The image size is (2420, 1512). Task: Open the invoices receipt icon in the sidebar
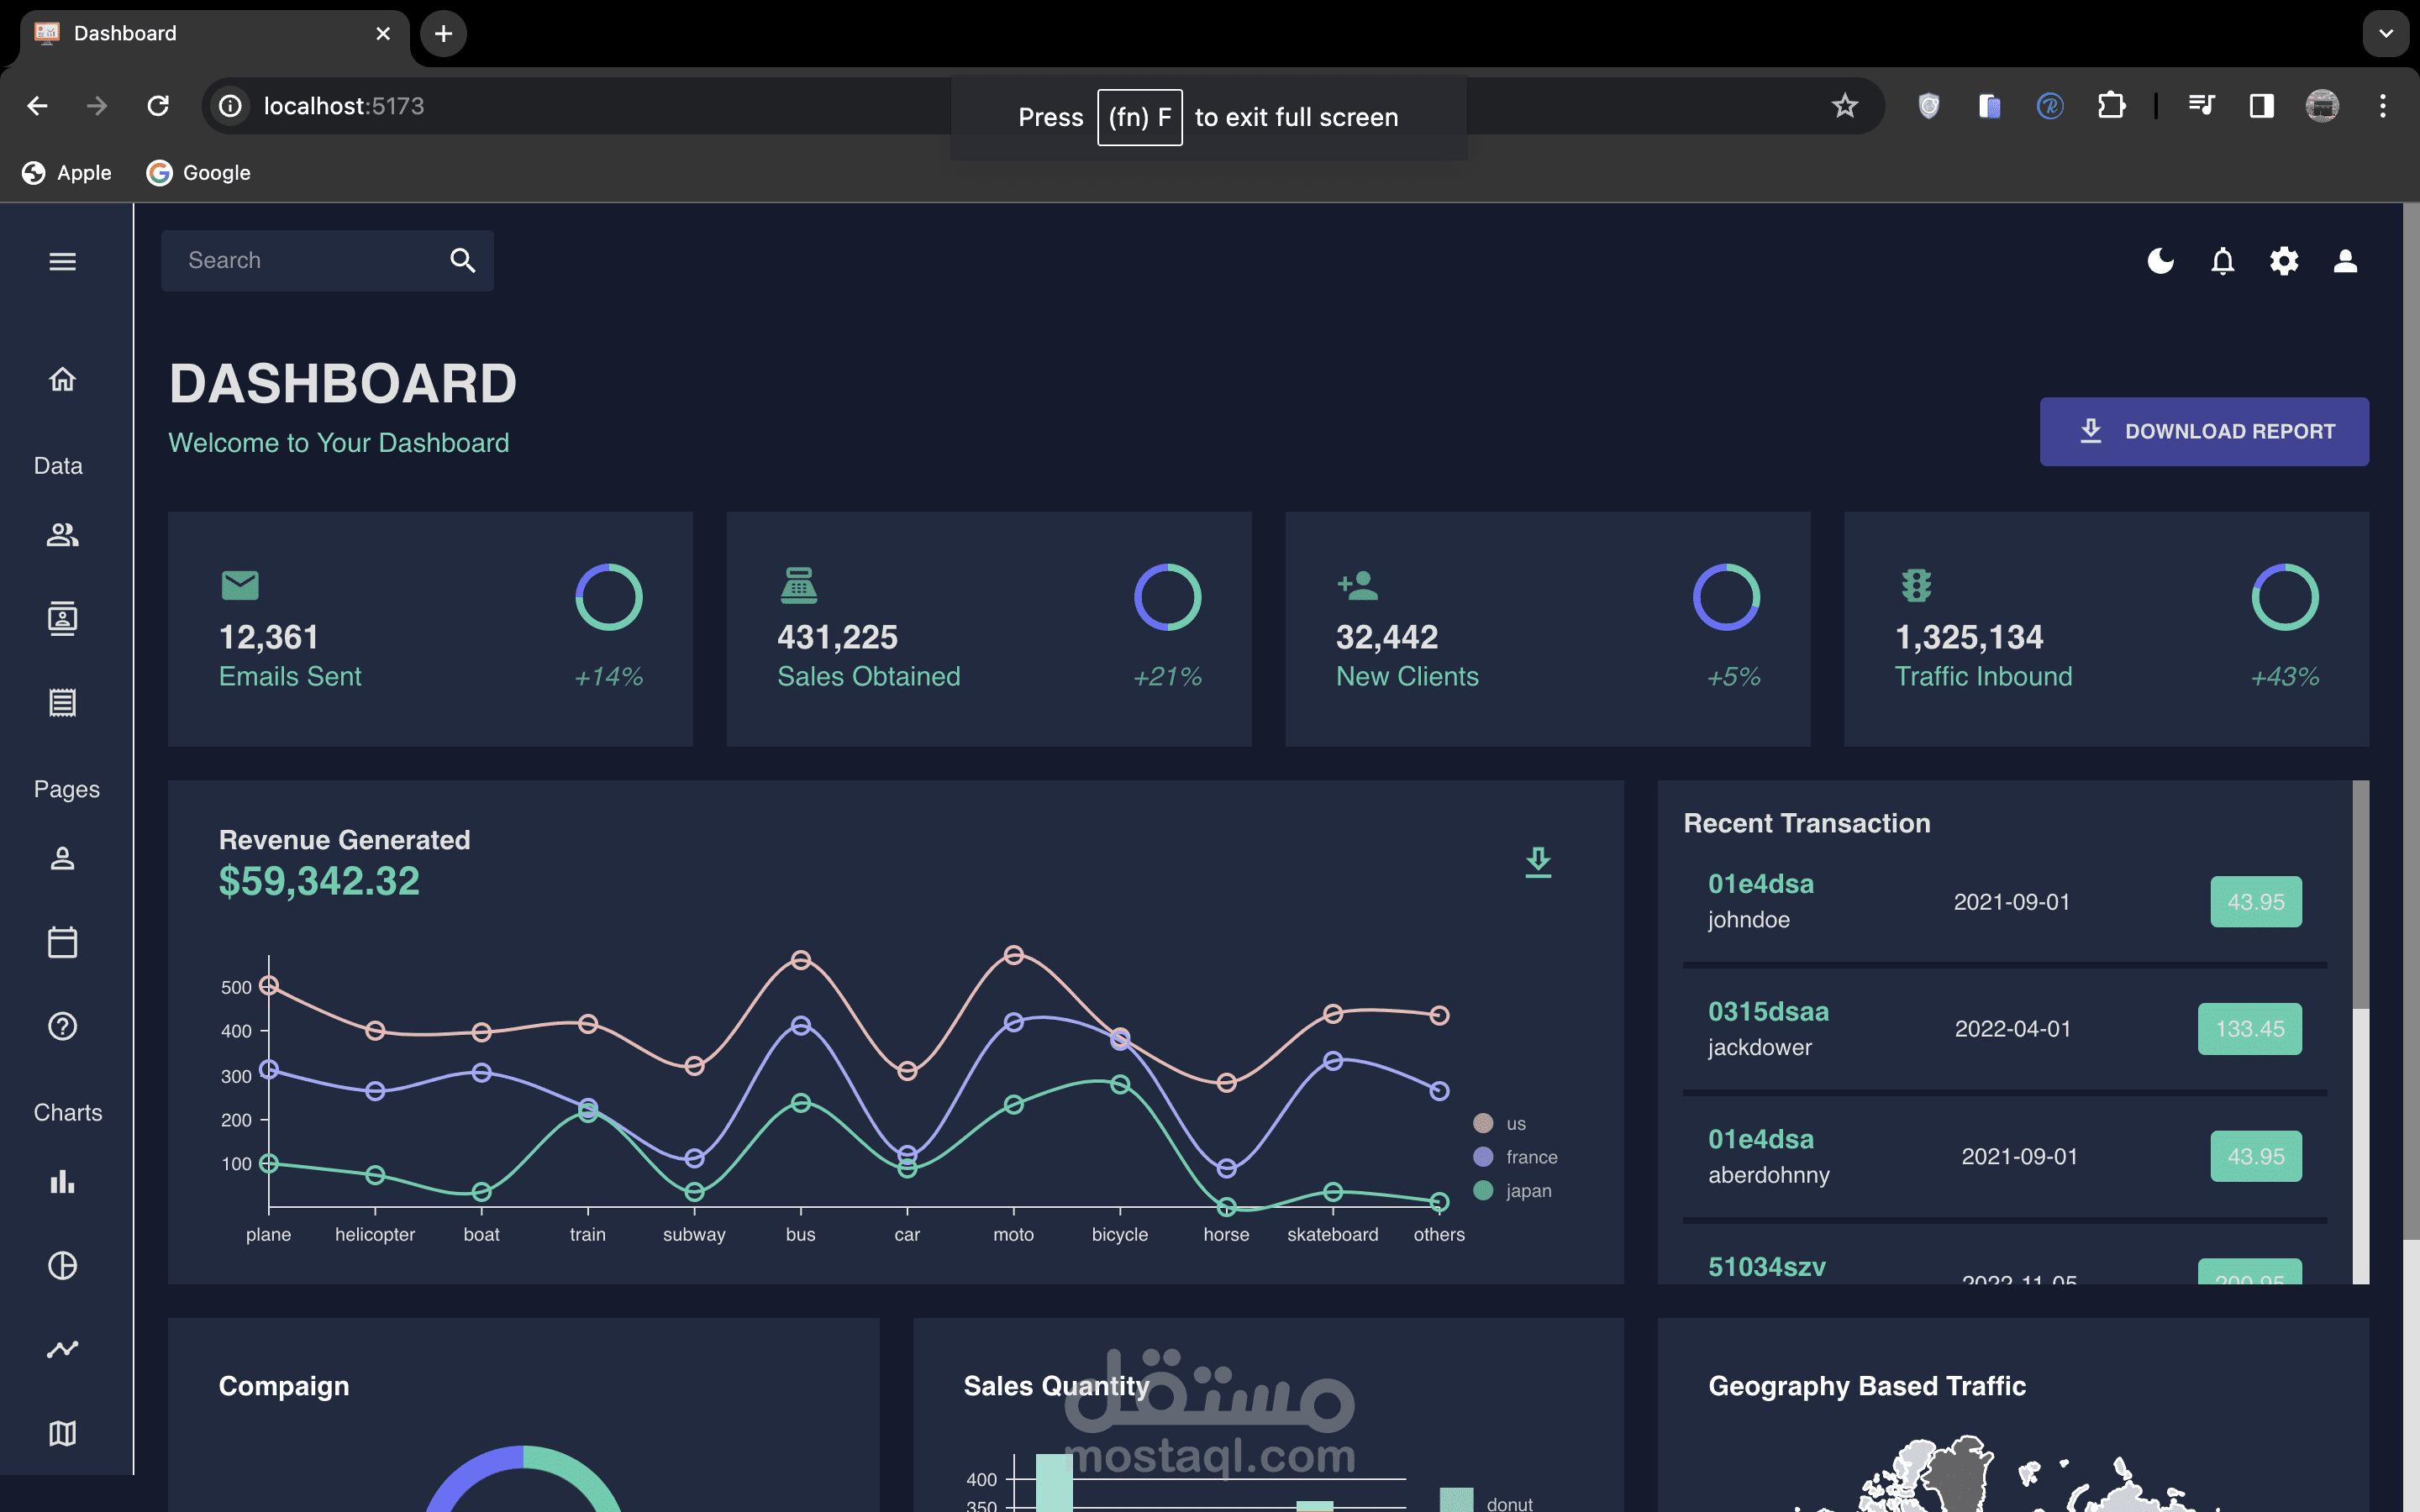click(x=62, y=702)
